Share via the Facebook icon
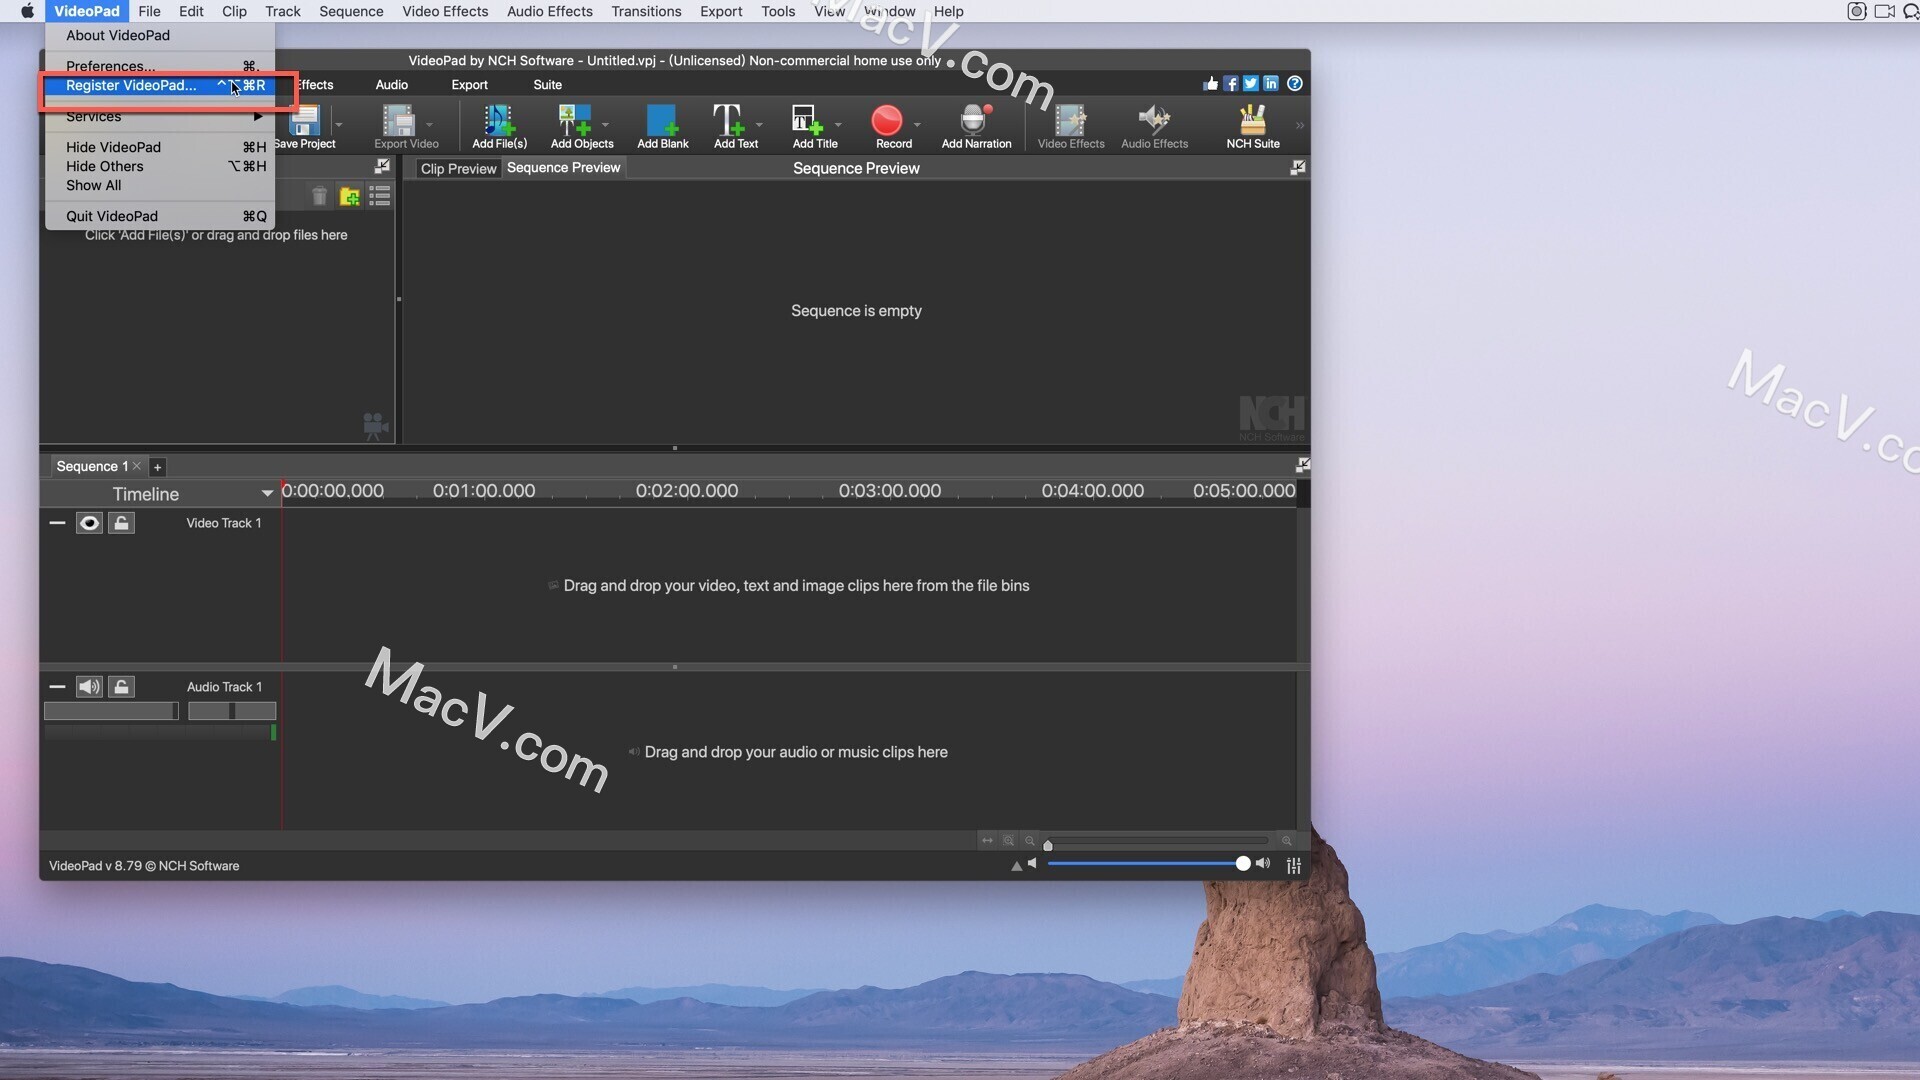Image resolution: width=1920 pixels, height=1080 pixels. 1231,84
